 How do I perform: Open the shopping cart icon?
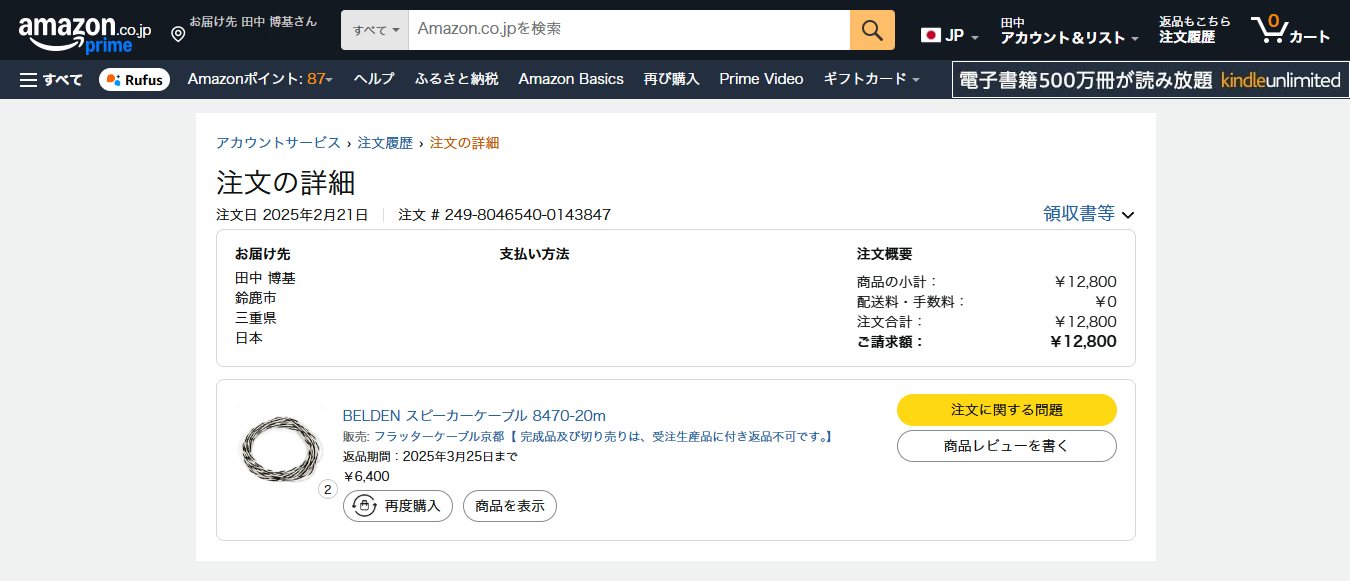(x=1290, y=30)
